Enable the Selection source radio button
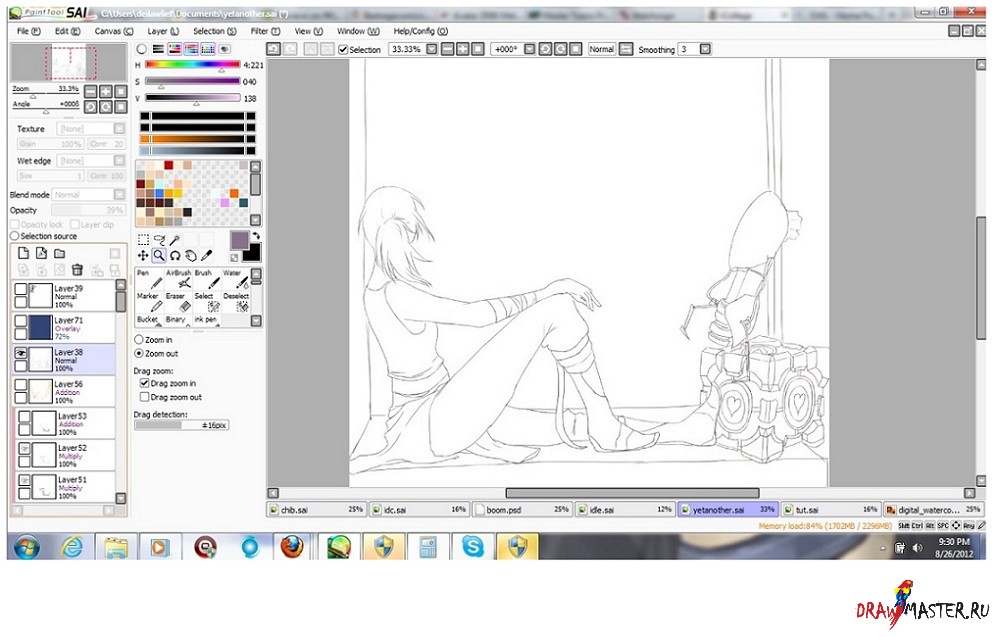 (x=15, y=236)
